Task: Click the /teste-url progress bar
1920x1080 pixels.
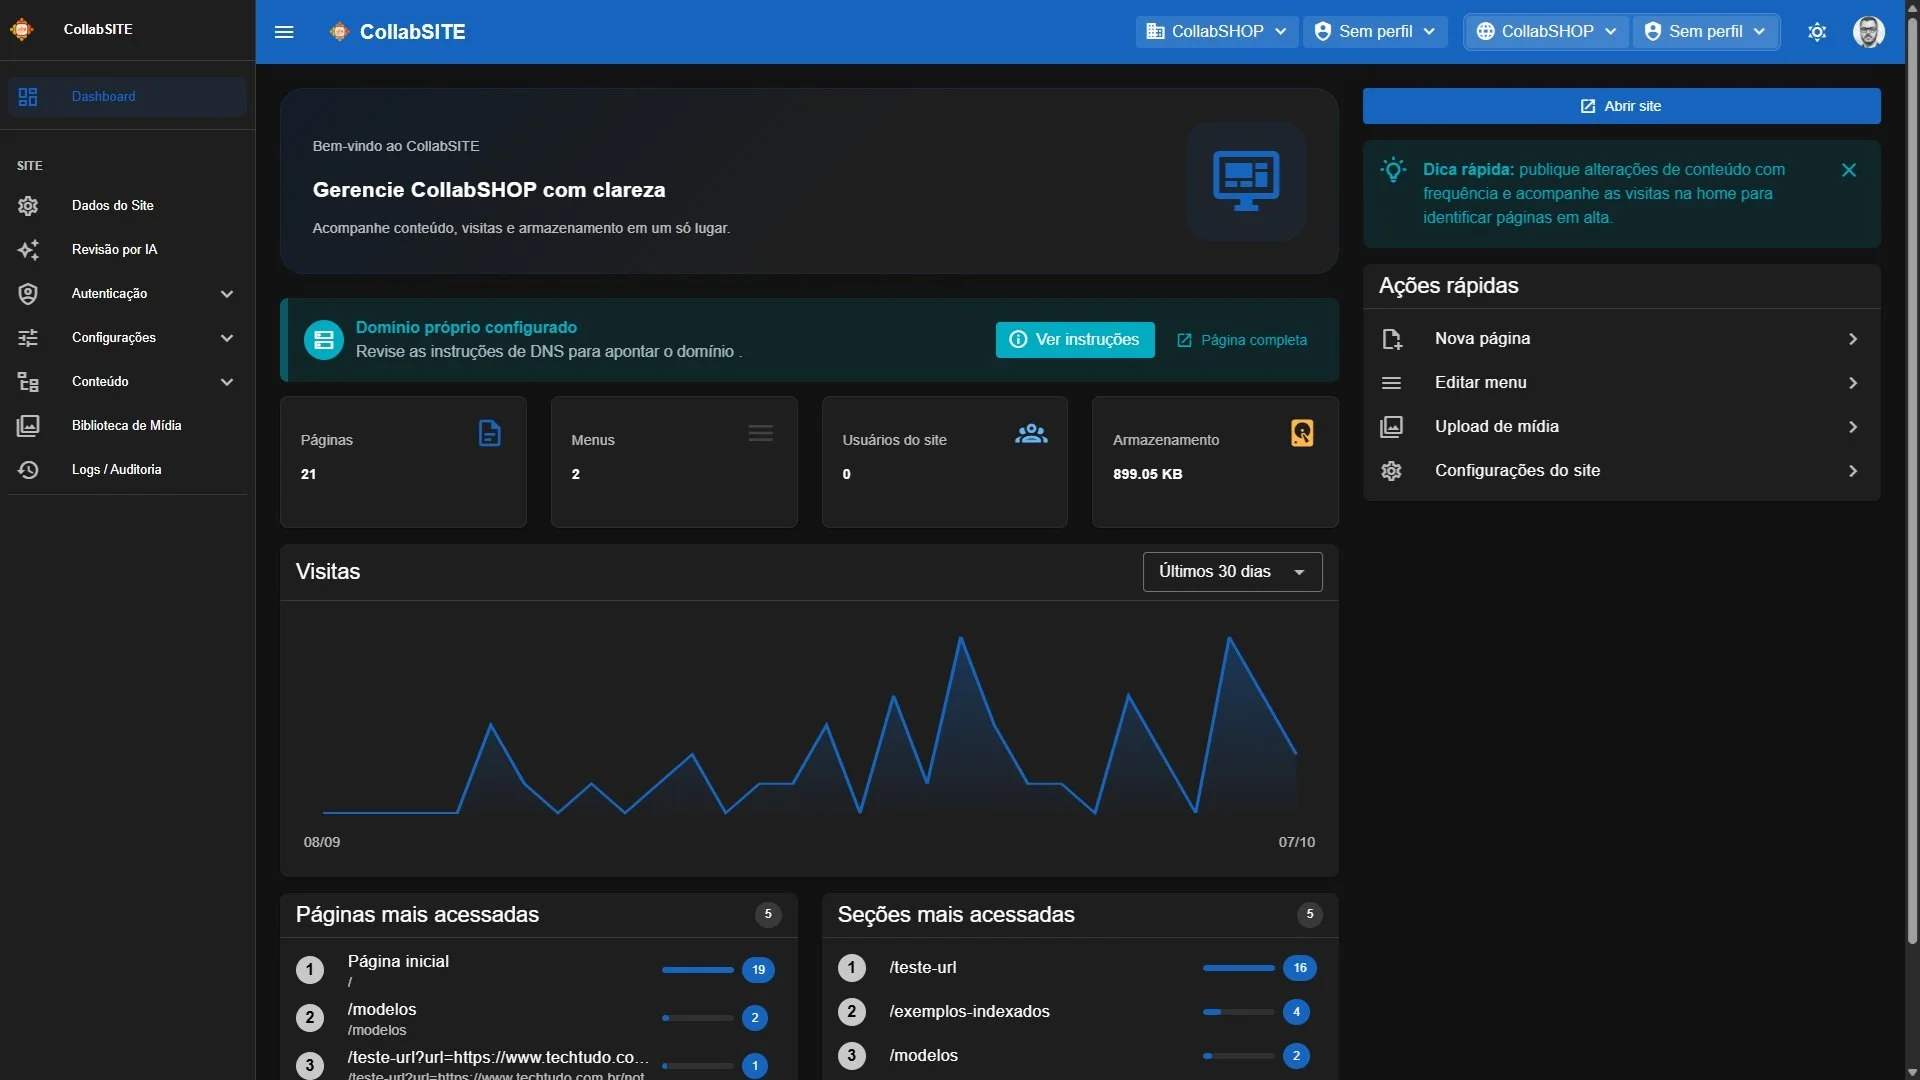Action: pos(1239,968)
